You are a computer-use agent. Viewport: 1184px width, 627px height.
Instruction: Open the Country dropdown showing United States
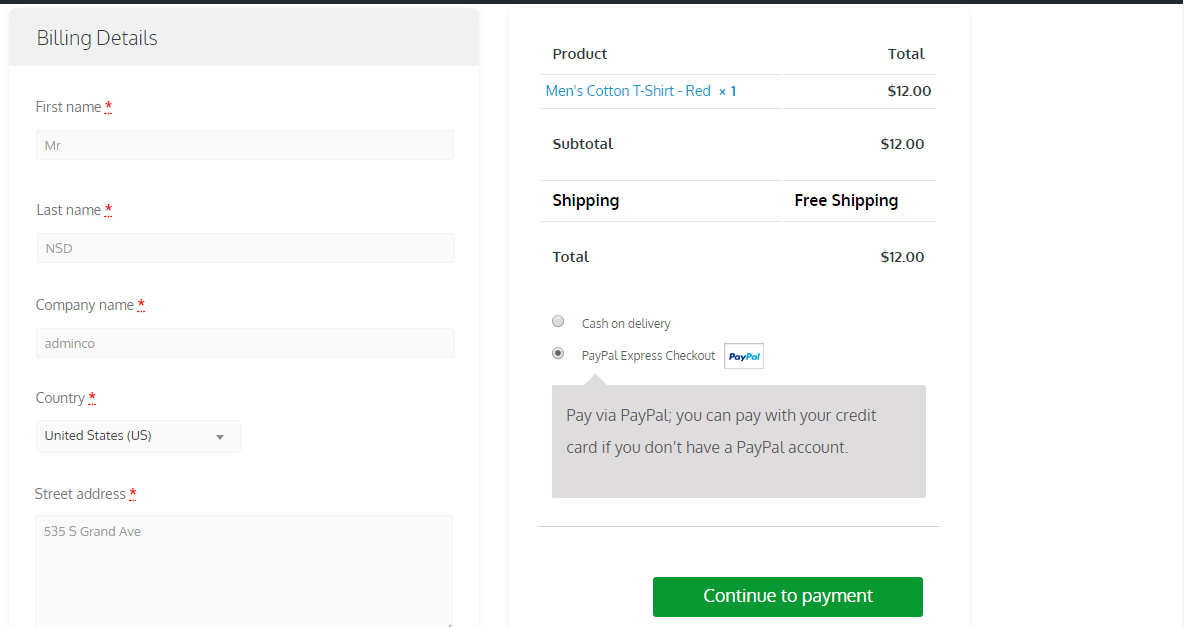tap(138, 436)
